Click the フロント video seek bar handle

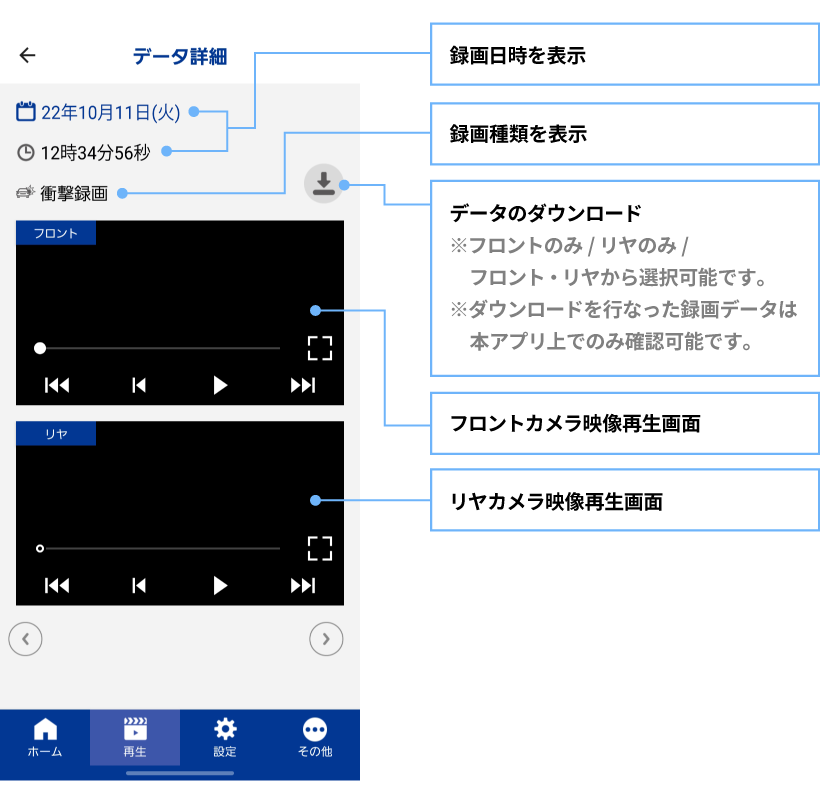pos(40,348)
